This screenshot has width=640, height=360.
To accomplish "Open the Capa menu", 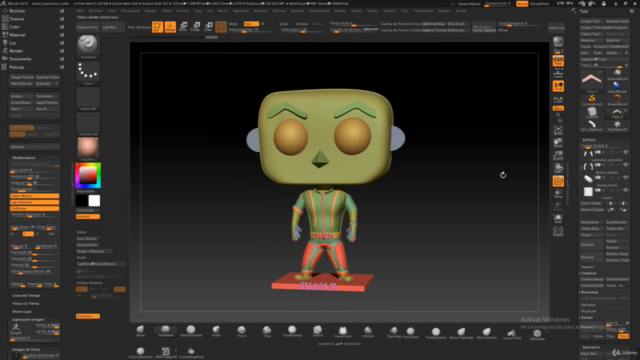I will coord(198,11).
